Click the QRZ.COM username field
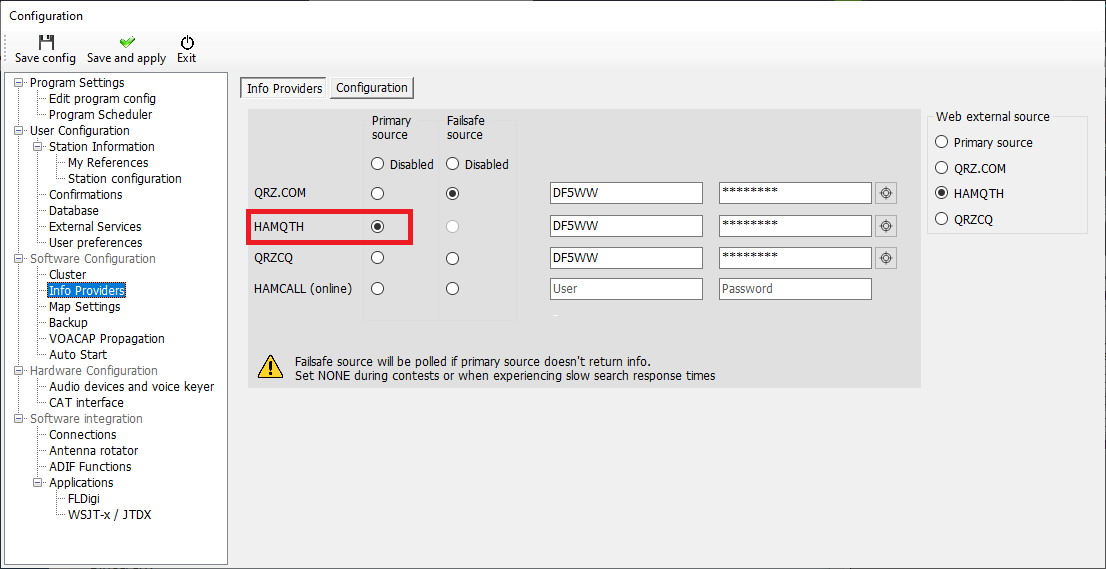This screenshot has width=1106, height=569. point(626,193)
